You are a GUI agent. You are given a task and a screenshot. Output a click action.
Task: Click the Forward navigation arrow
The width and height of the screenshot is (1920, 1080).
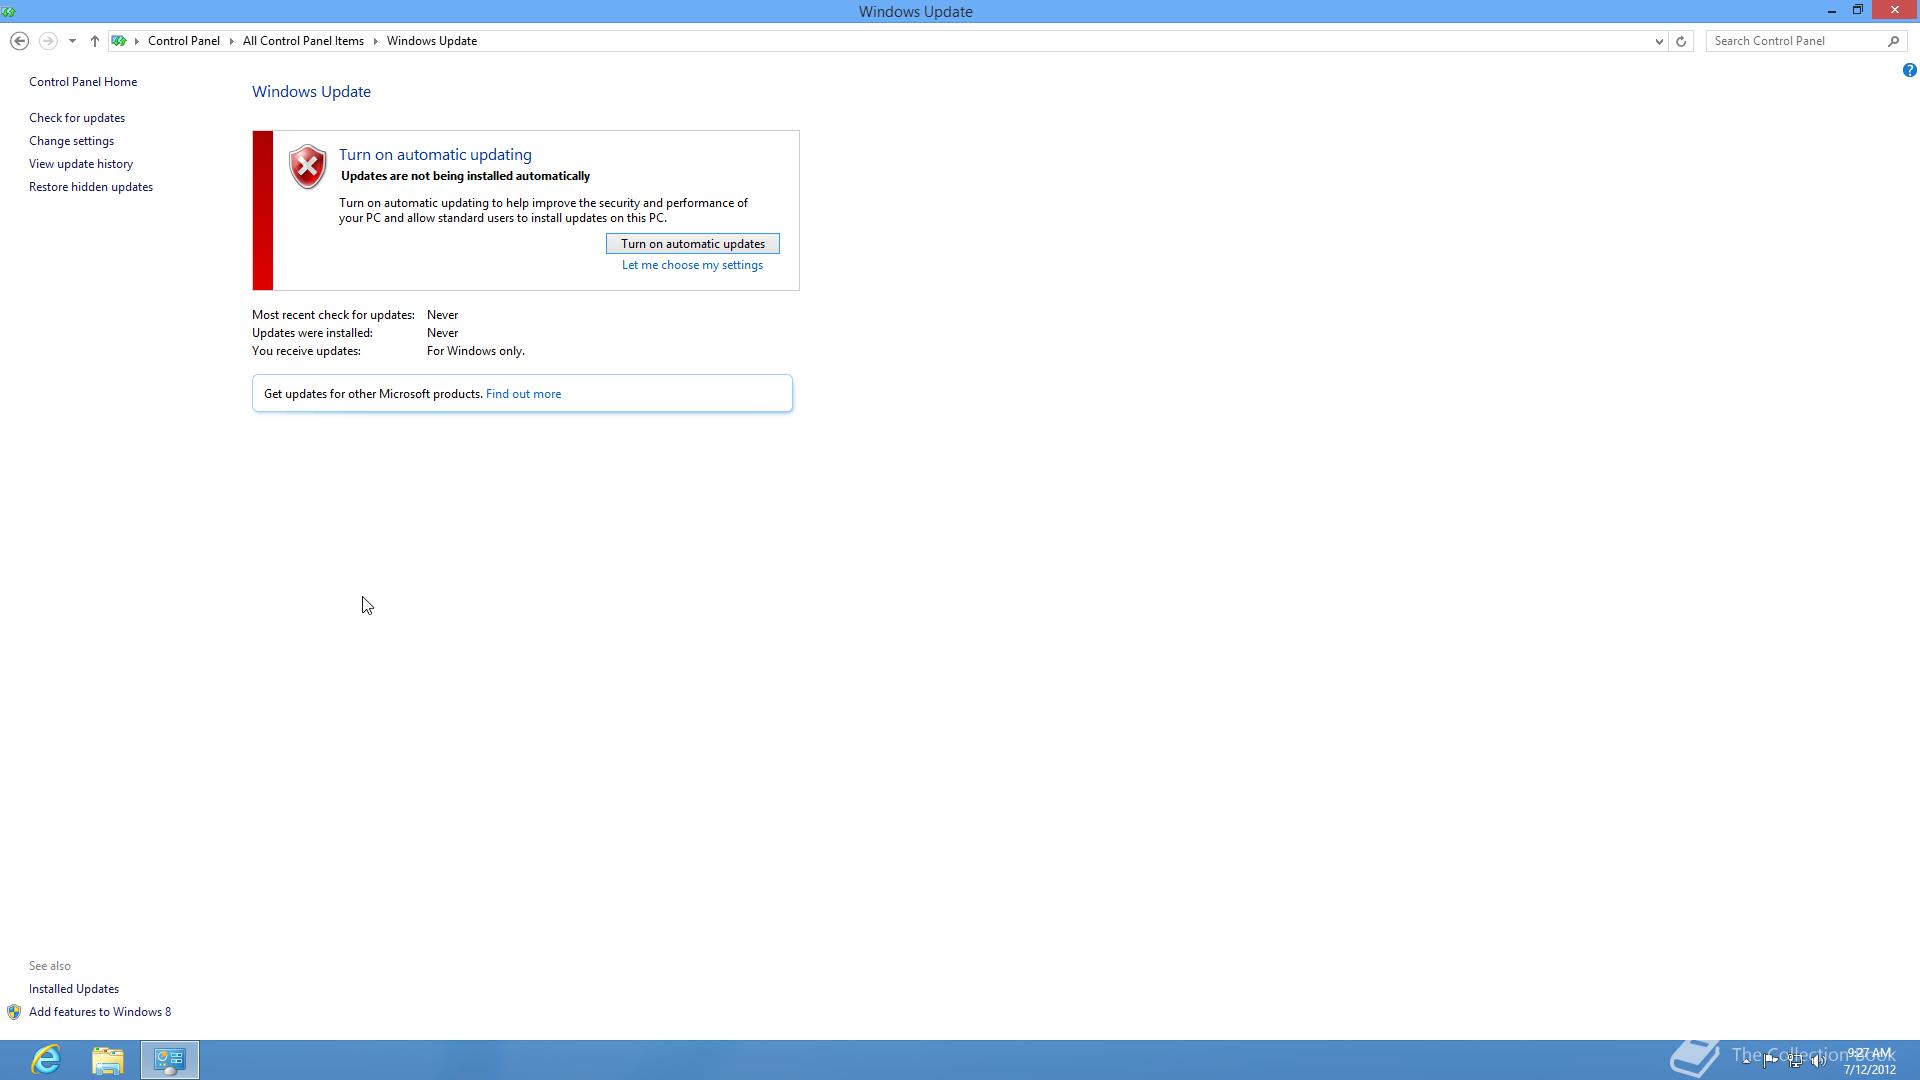point(47,41)
